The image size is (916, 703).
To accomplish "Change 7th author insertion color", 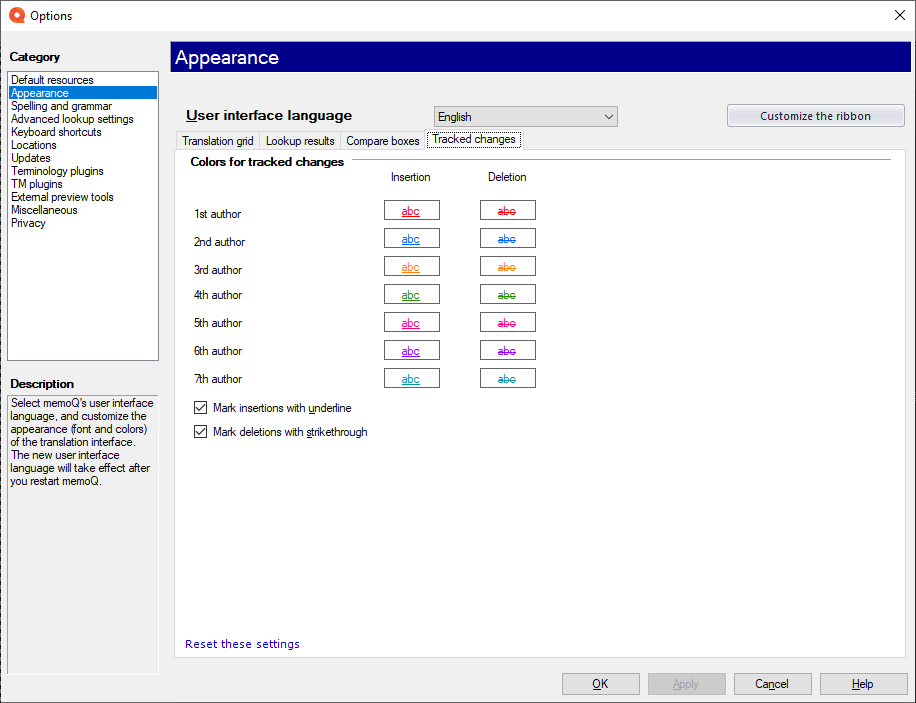I will (411, 379).
